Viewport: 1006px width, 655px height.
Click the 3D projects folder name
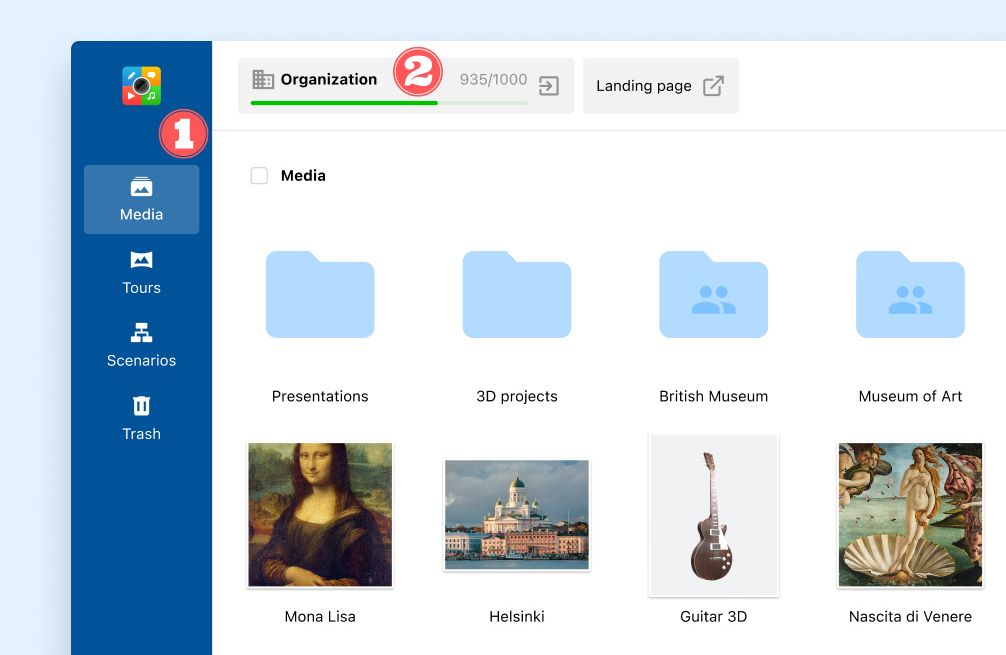pos(517,396)
